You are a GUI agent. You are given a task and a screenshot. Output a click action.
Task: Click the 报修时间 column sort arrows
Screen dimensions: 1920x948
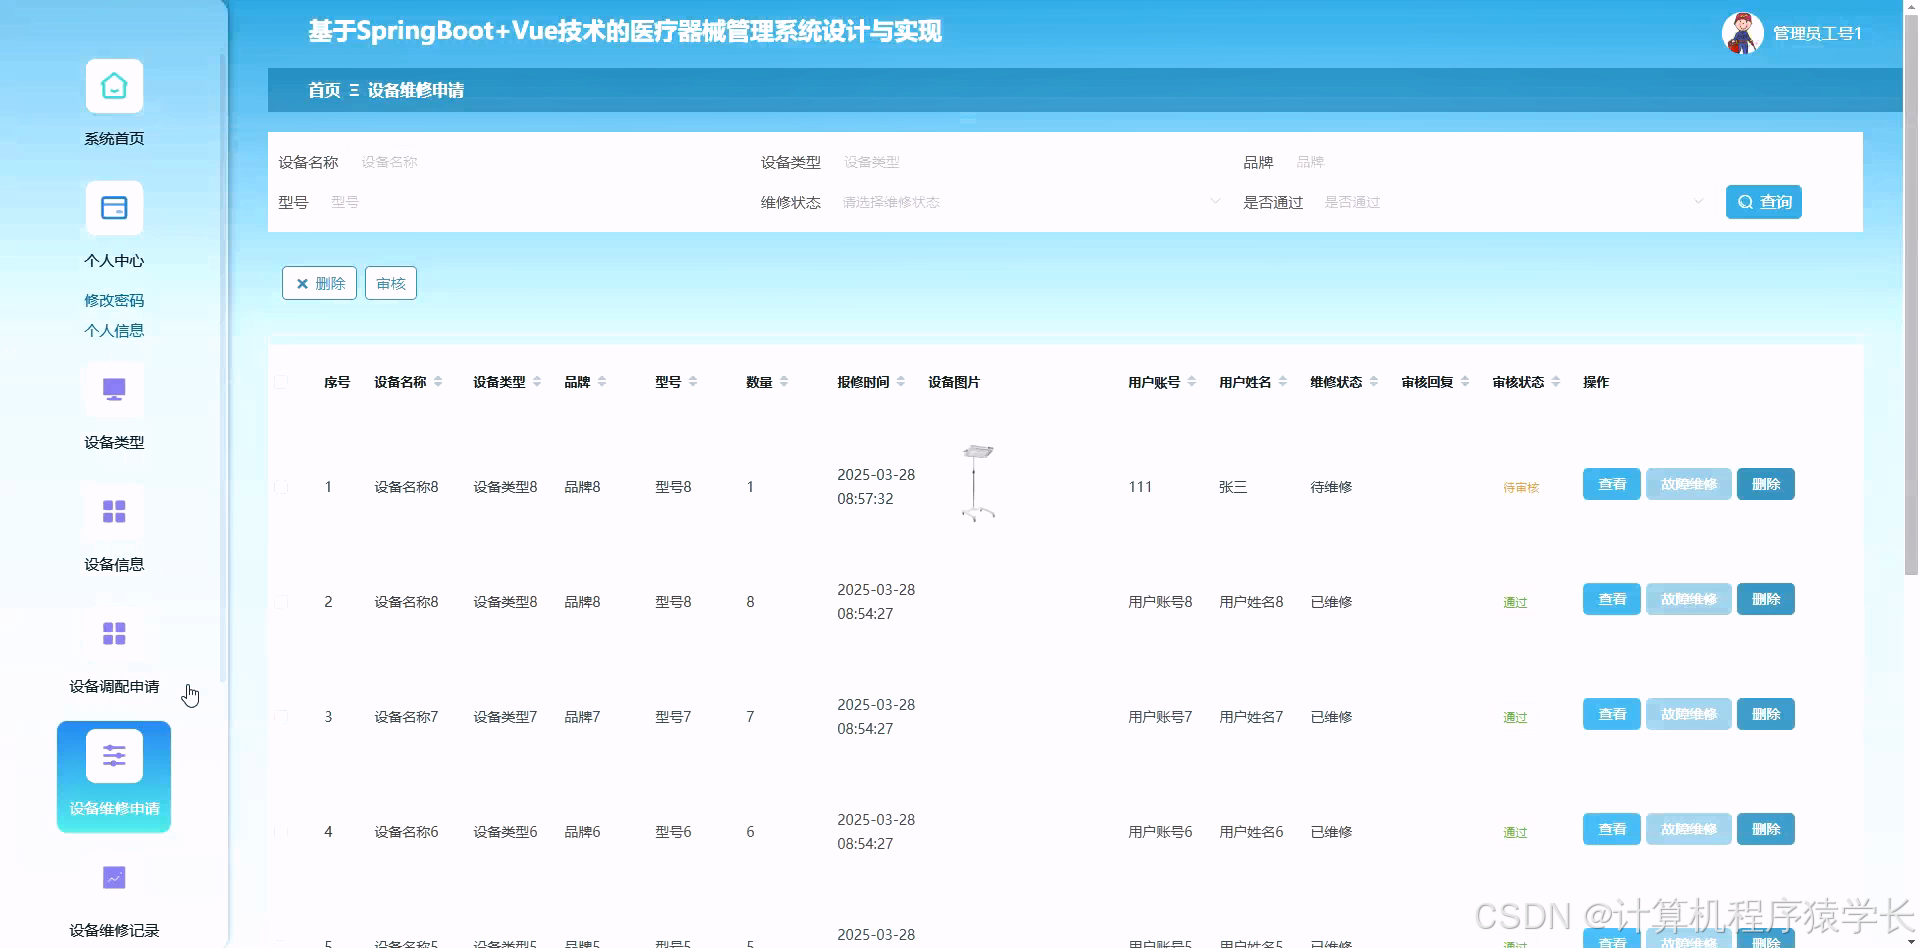(x=901, y=381)
